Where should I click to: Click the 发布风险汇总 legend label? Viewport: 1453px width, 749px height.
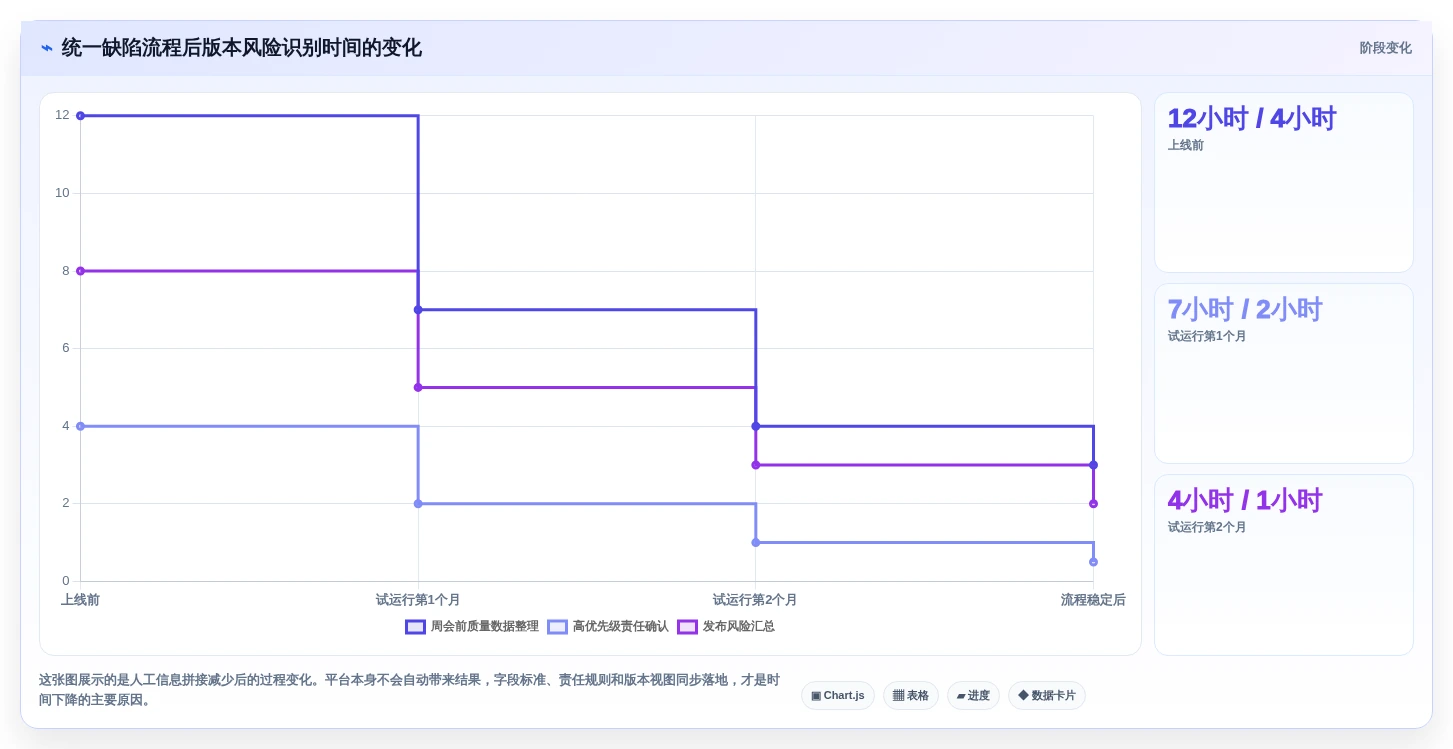[x=738, y=627]
